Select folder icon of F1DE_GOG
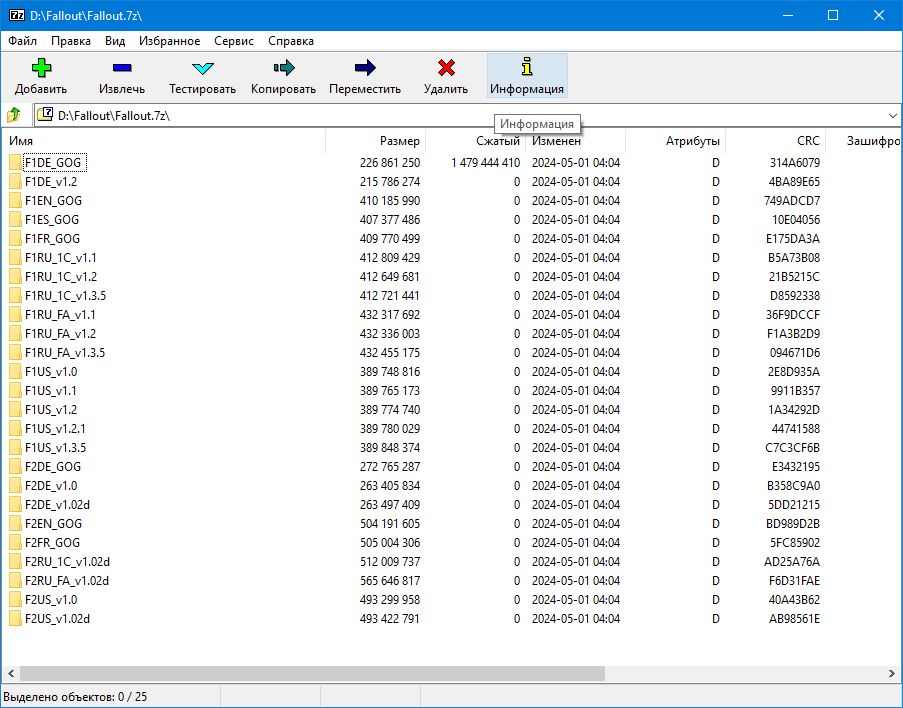The width and height of the screenshot is (903, 708). [x=16, y=162]
